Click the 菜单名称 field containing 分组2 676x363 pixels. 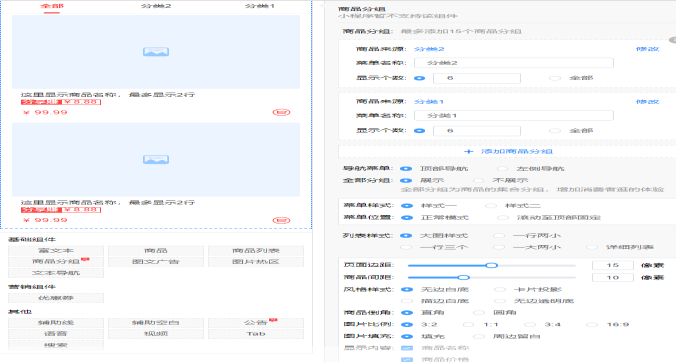513,63
